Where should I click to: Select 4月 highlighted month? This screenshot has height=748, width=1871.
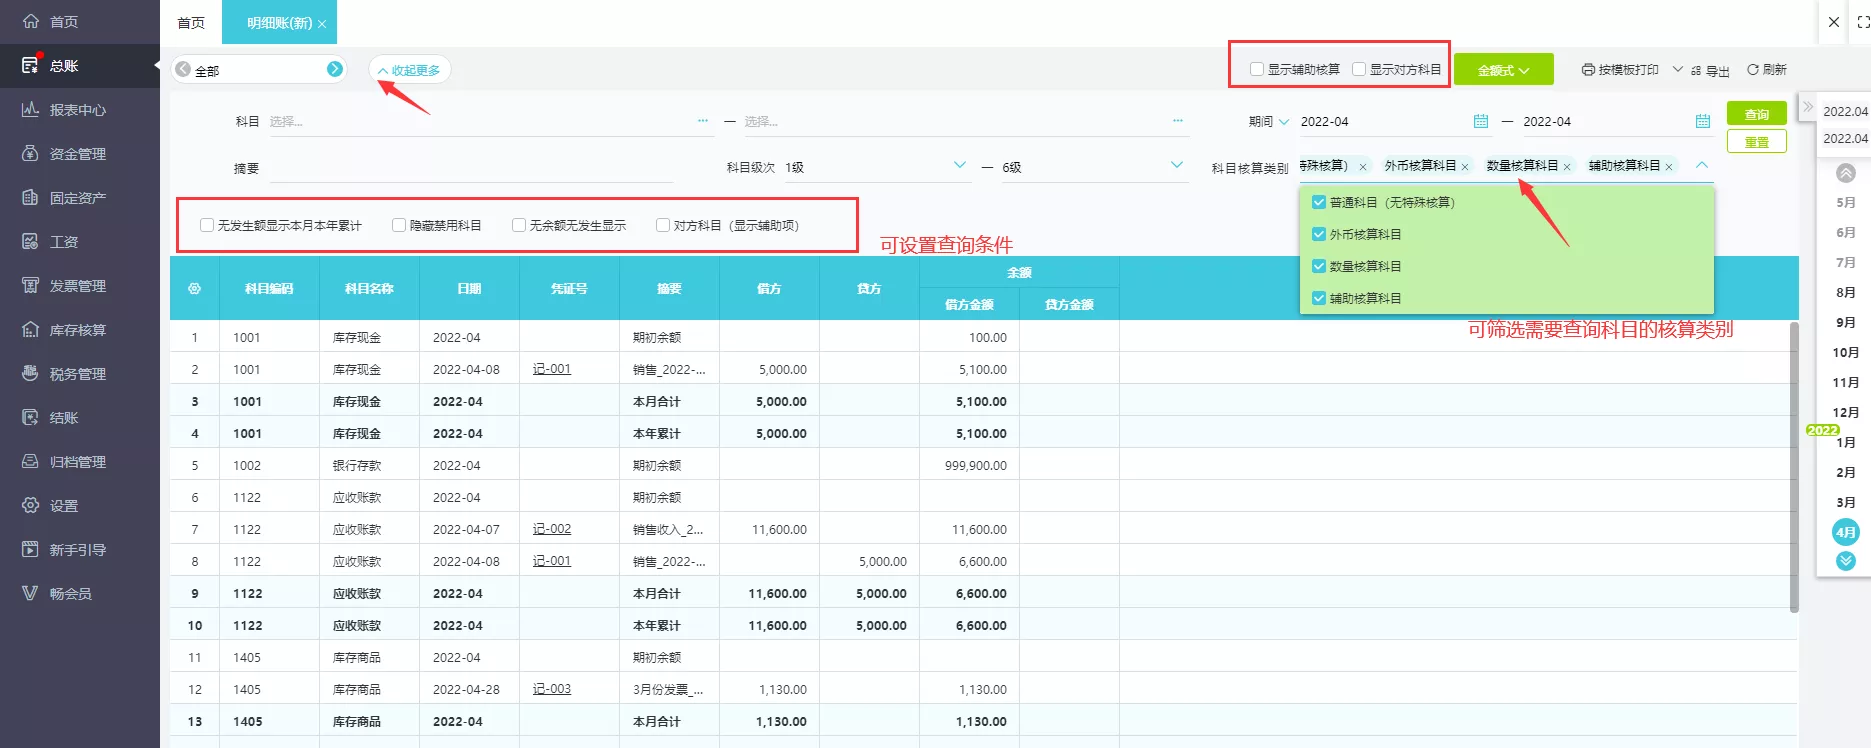click(1846, 532)
